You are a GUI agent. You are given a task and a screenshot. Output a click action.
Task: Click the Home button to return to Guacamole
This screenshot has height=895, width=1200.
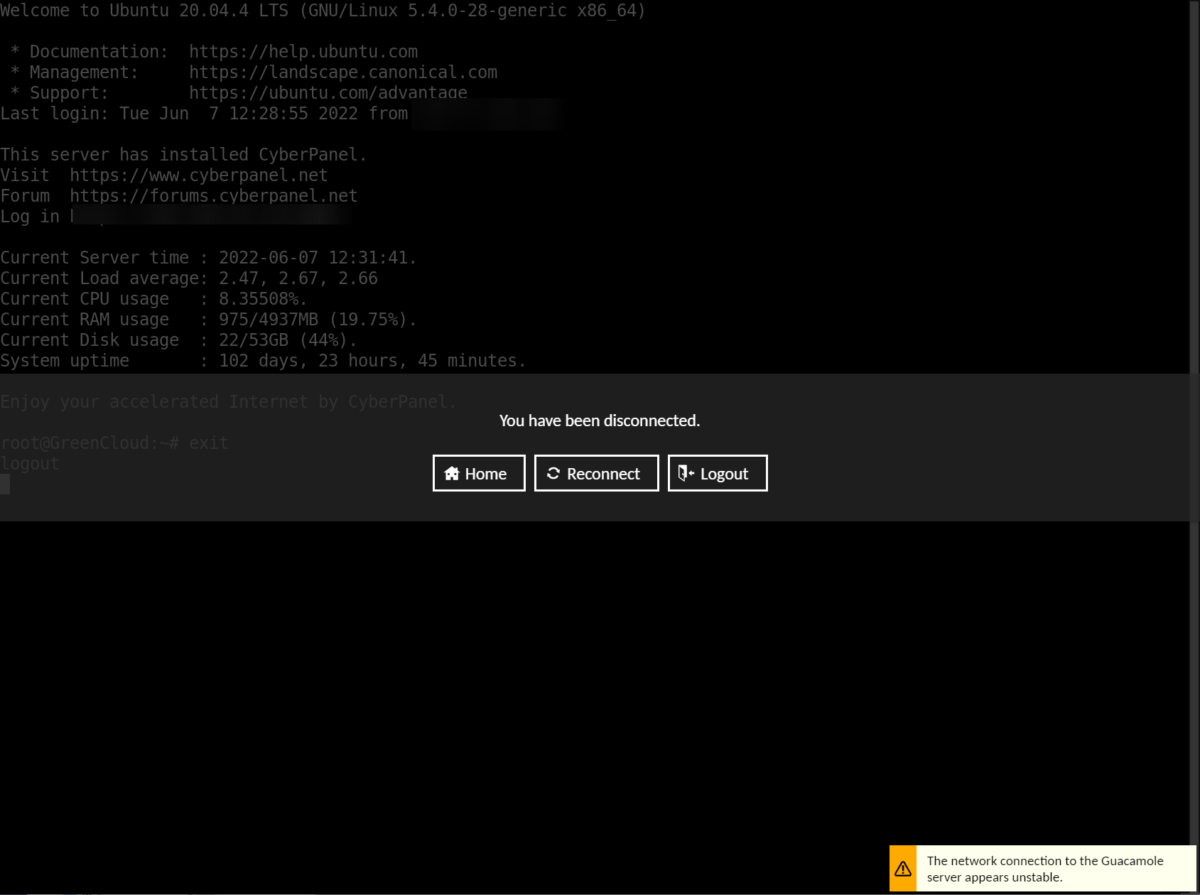click(478, 472)
